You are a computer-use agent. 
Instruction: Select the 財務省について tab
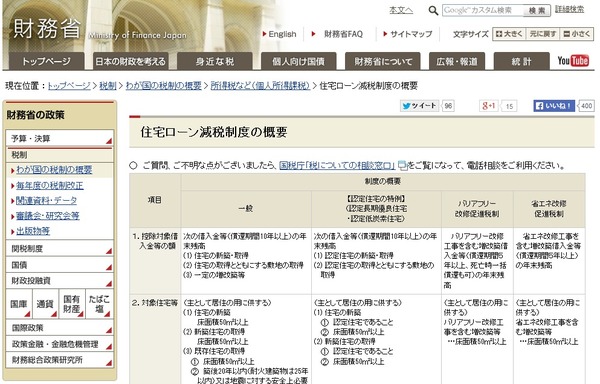click(383, 61)
